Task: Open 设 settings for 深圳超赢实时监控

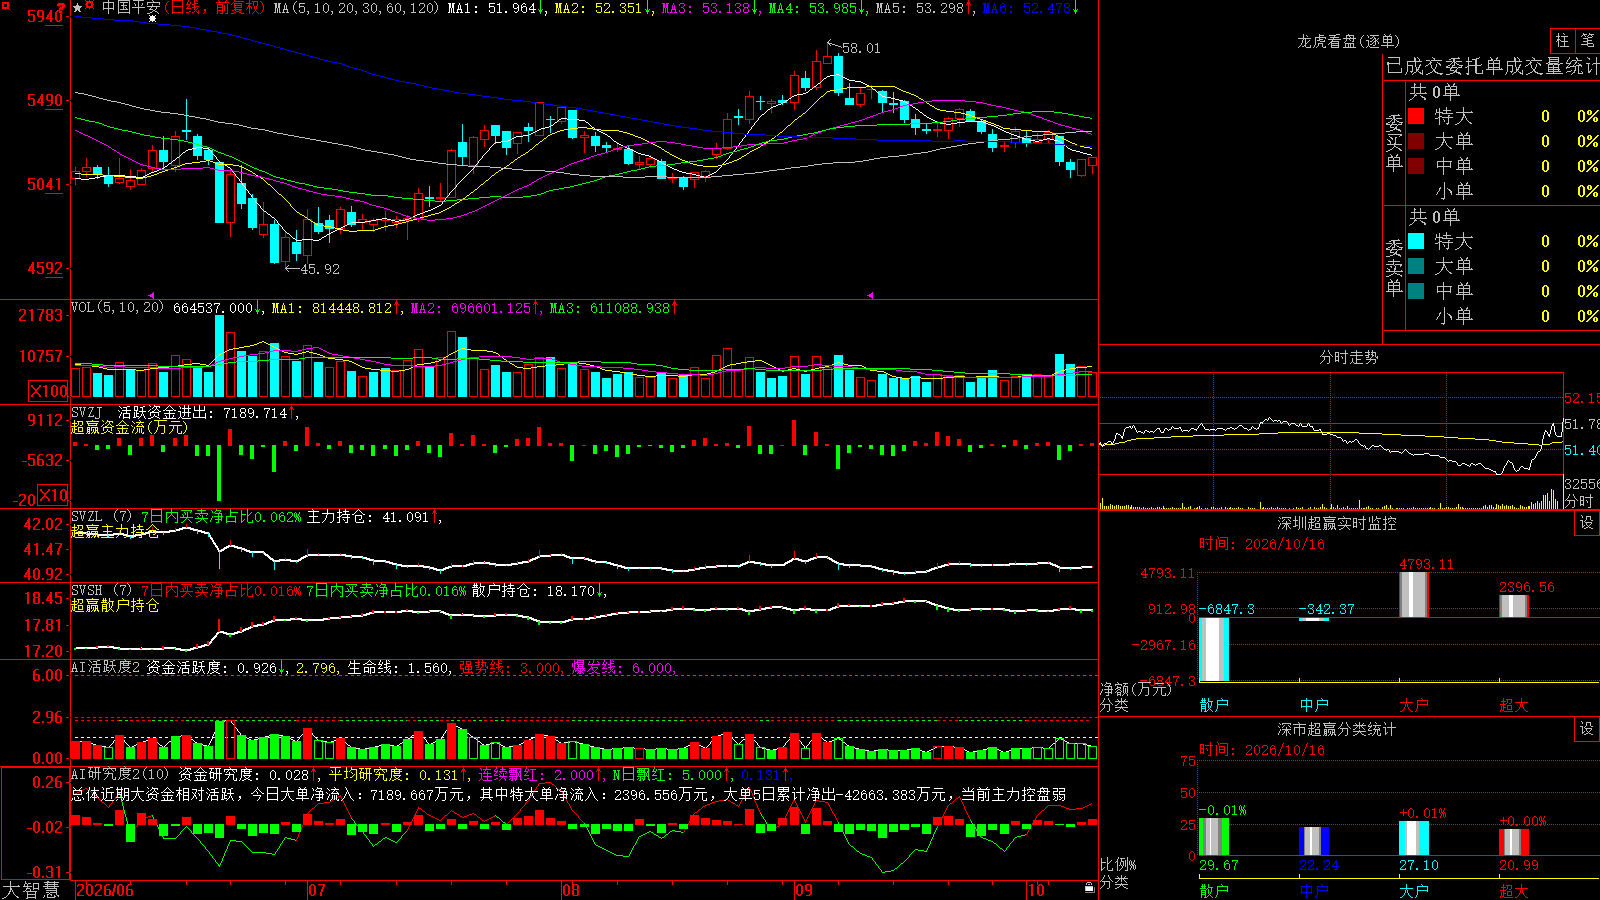Action: (1587, 523)
